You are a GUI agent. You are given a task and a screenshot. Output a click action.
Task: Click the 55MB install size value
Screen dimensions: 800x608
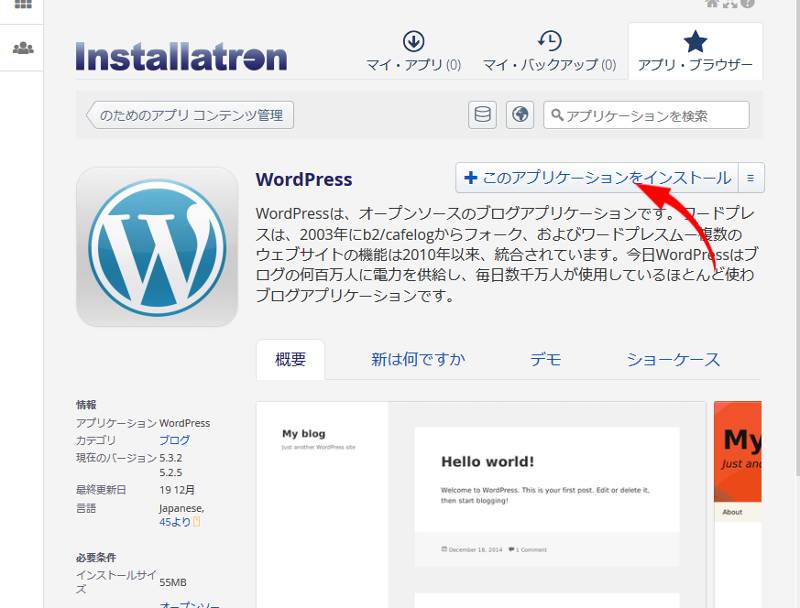[173, 582]
